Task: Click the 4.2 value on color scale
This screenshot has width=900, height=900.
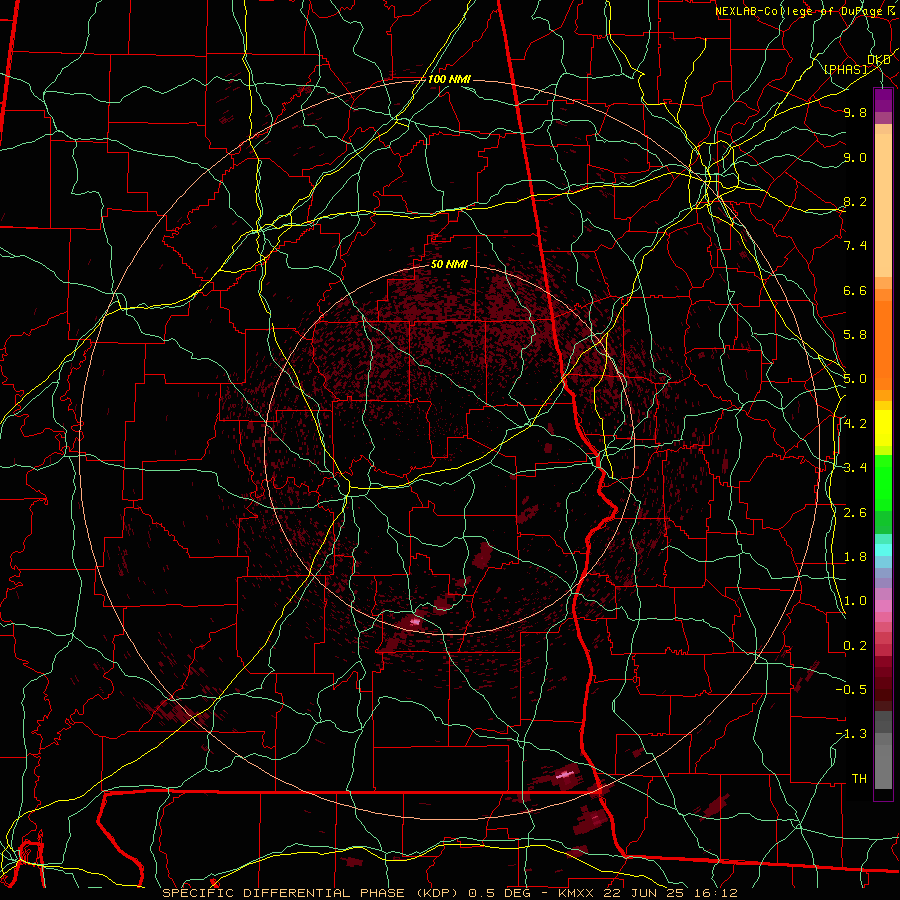Action: pos(855,424)
